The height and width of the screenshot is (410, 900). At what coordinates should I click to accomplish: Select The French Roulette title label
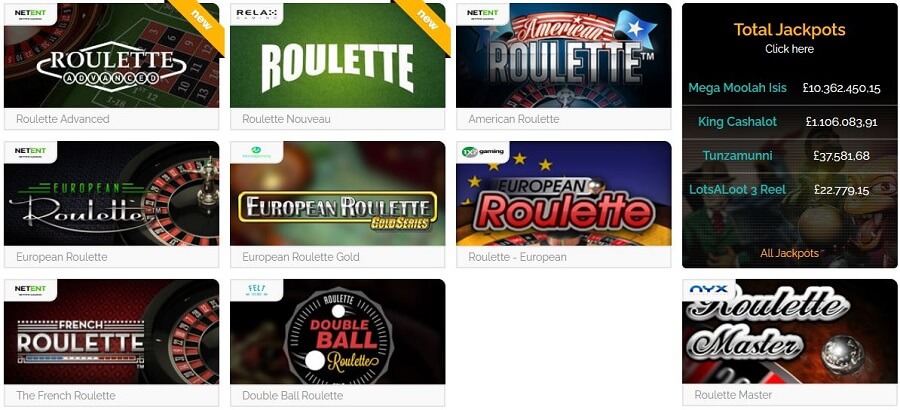(65, 395)
